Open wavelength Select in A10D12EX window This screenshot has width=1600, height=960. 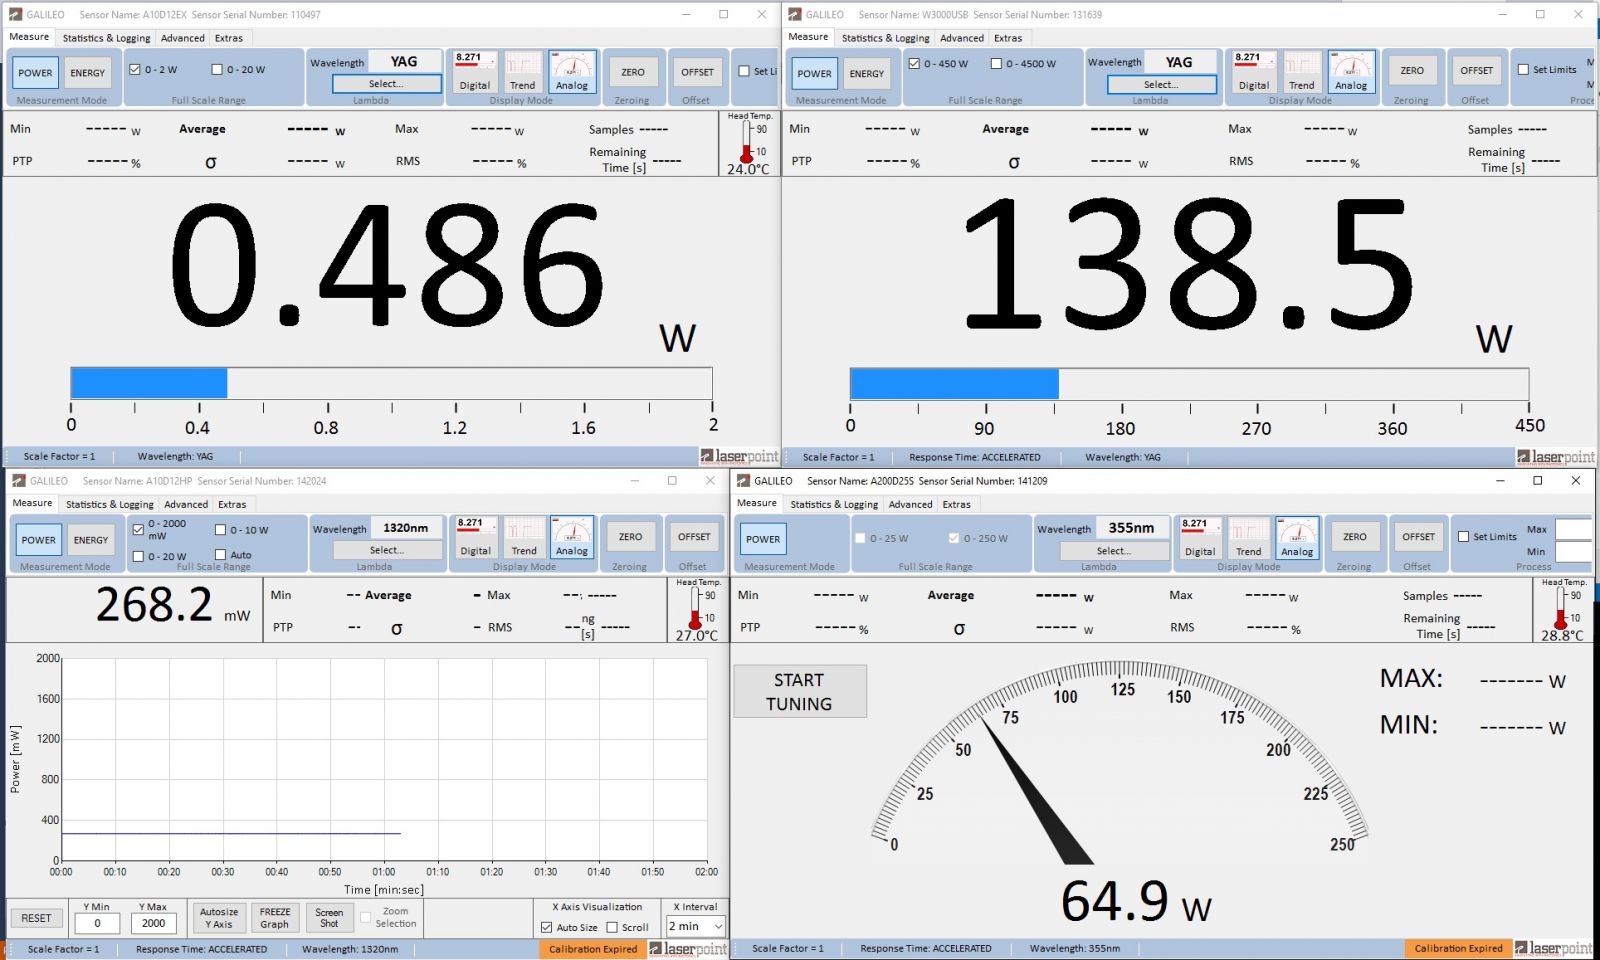tap(387, 84)
